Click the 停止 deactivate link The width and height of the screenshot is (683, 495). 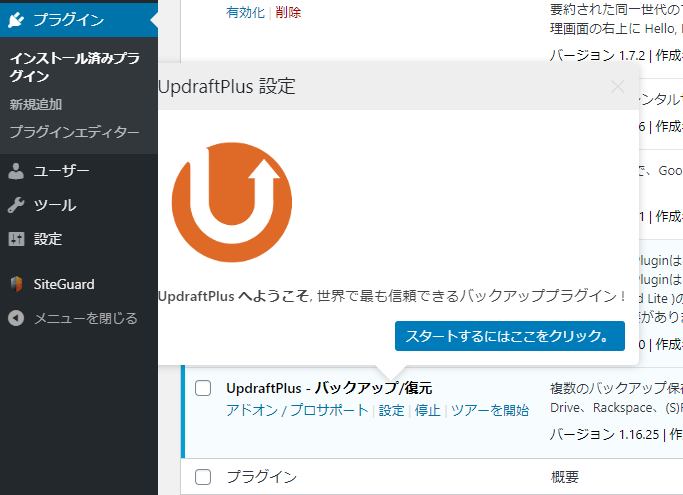(428, 410)
